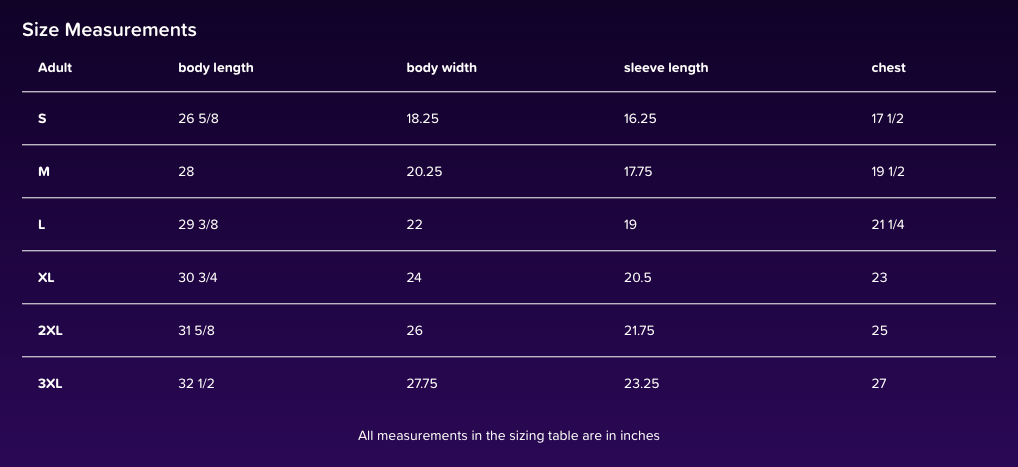This screenshot has height=467, width=1018.
Task: Select the Adult column header
Action: click(x=55, y=68)
